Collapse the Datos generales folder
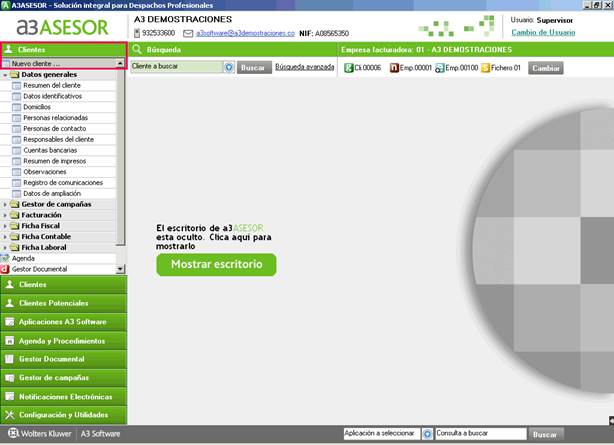This screenshot has width=614, height=445. [5, 75]
